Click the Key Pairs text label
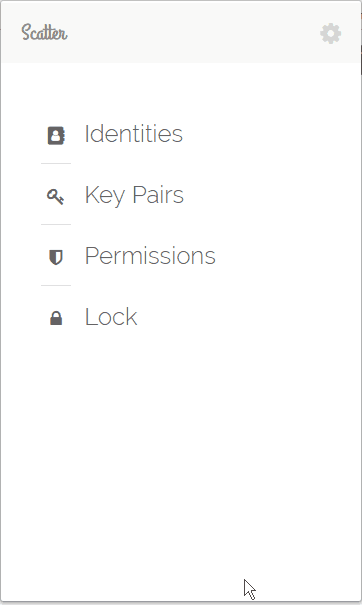This screenshot has width=362, height=605. tap(134, 196)
